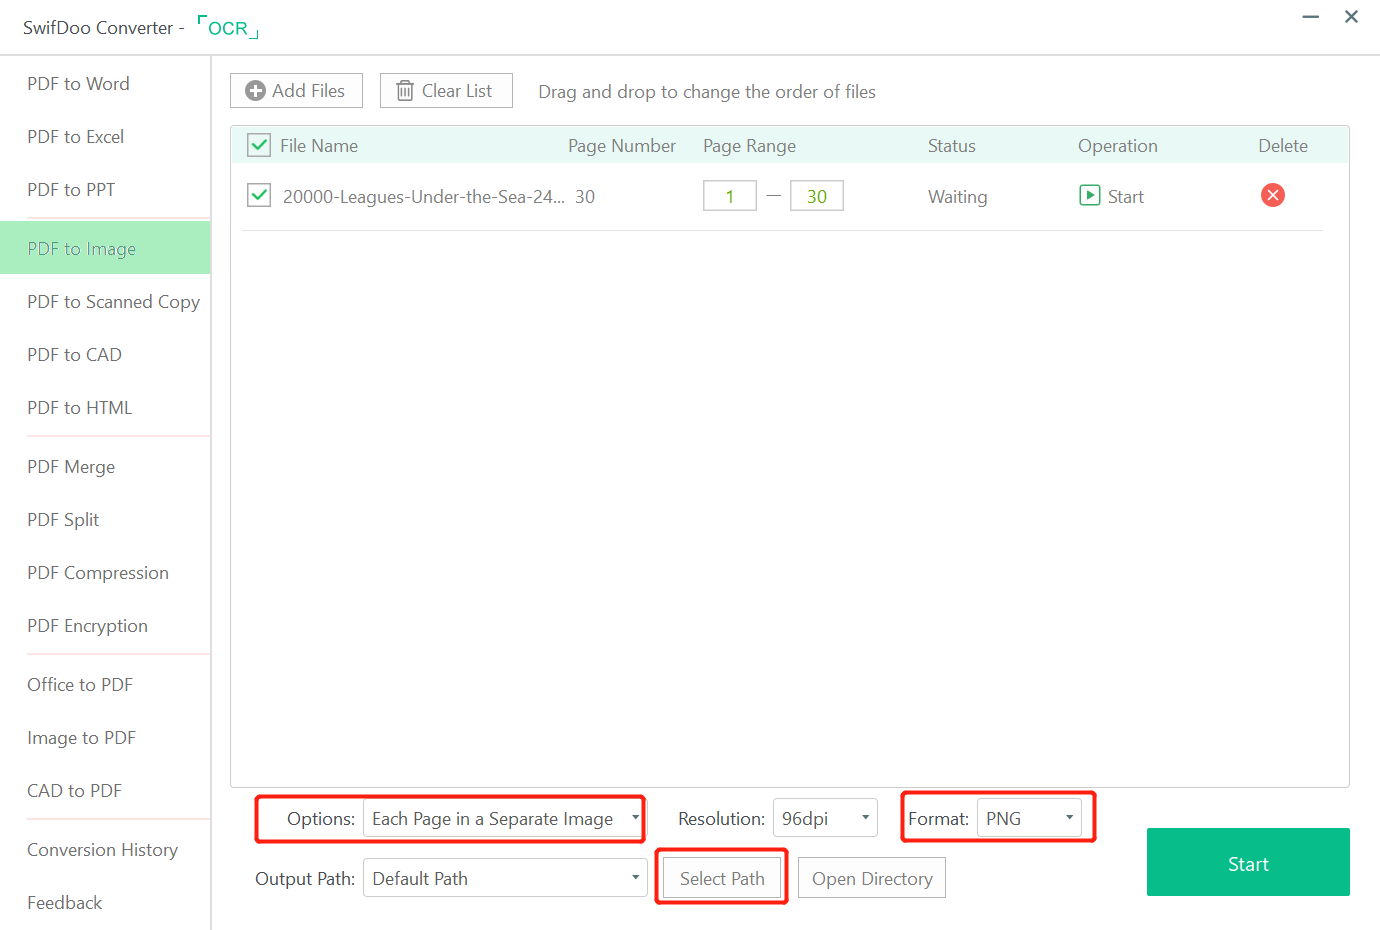The height and width of the screenshot is (930, 1380).
Task: Click the page range end field showing 30
Action: 817,196
